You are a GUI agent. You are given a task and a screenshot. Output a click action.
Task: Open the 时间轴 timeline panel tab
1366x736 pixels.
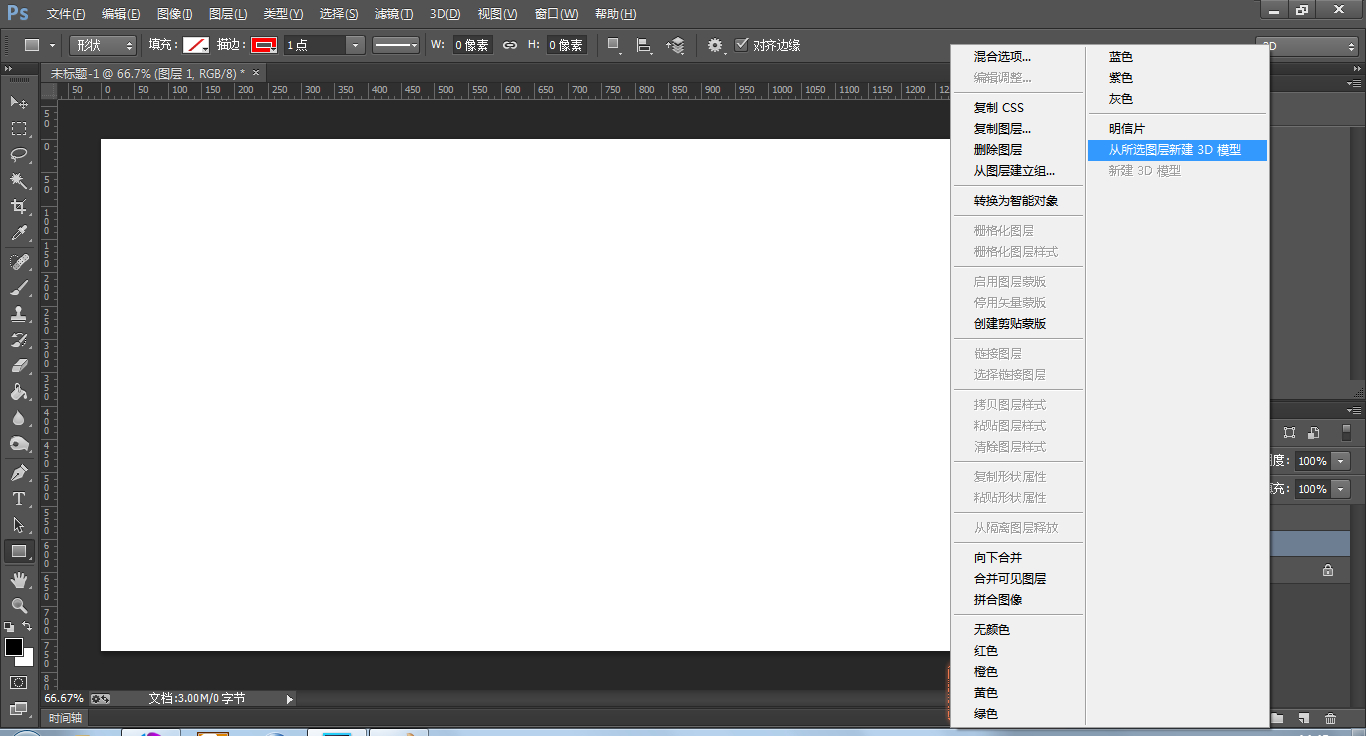click(66, 718)
